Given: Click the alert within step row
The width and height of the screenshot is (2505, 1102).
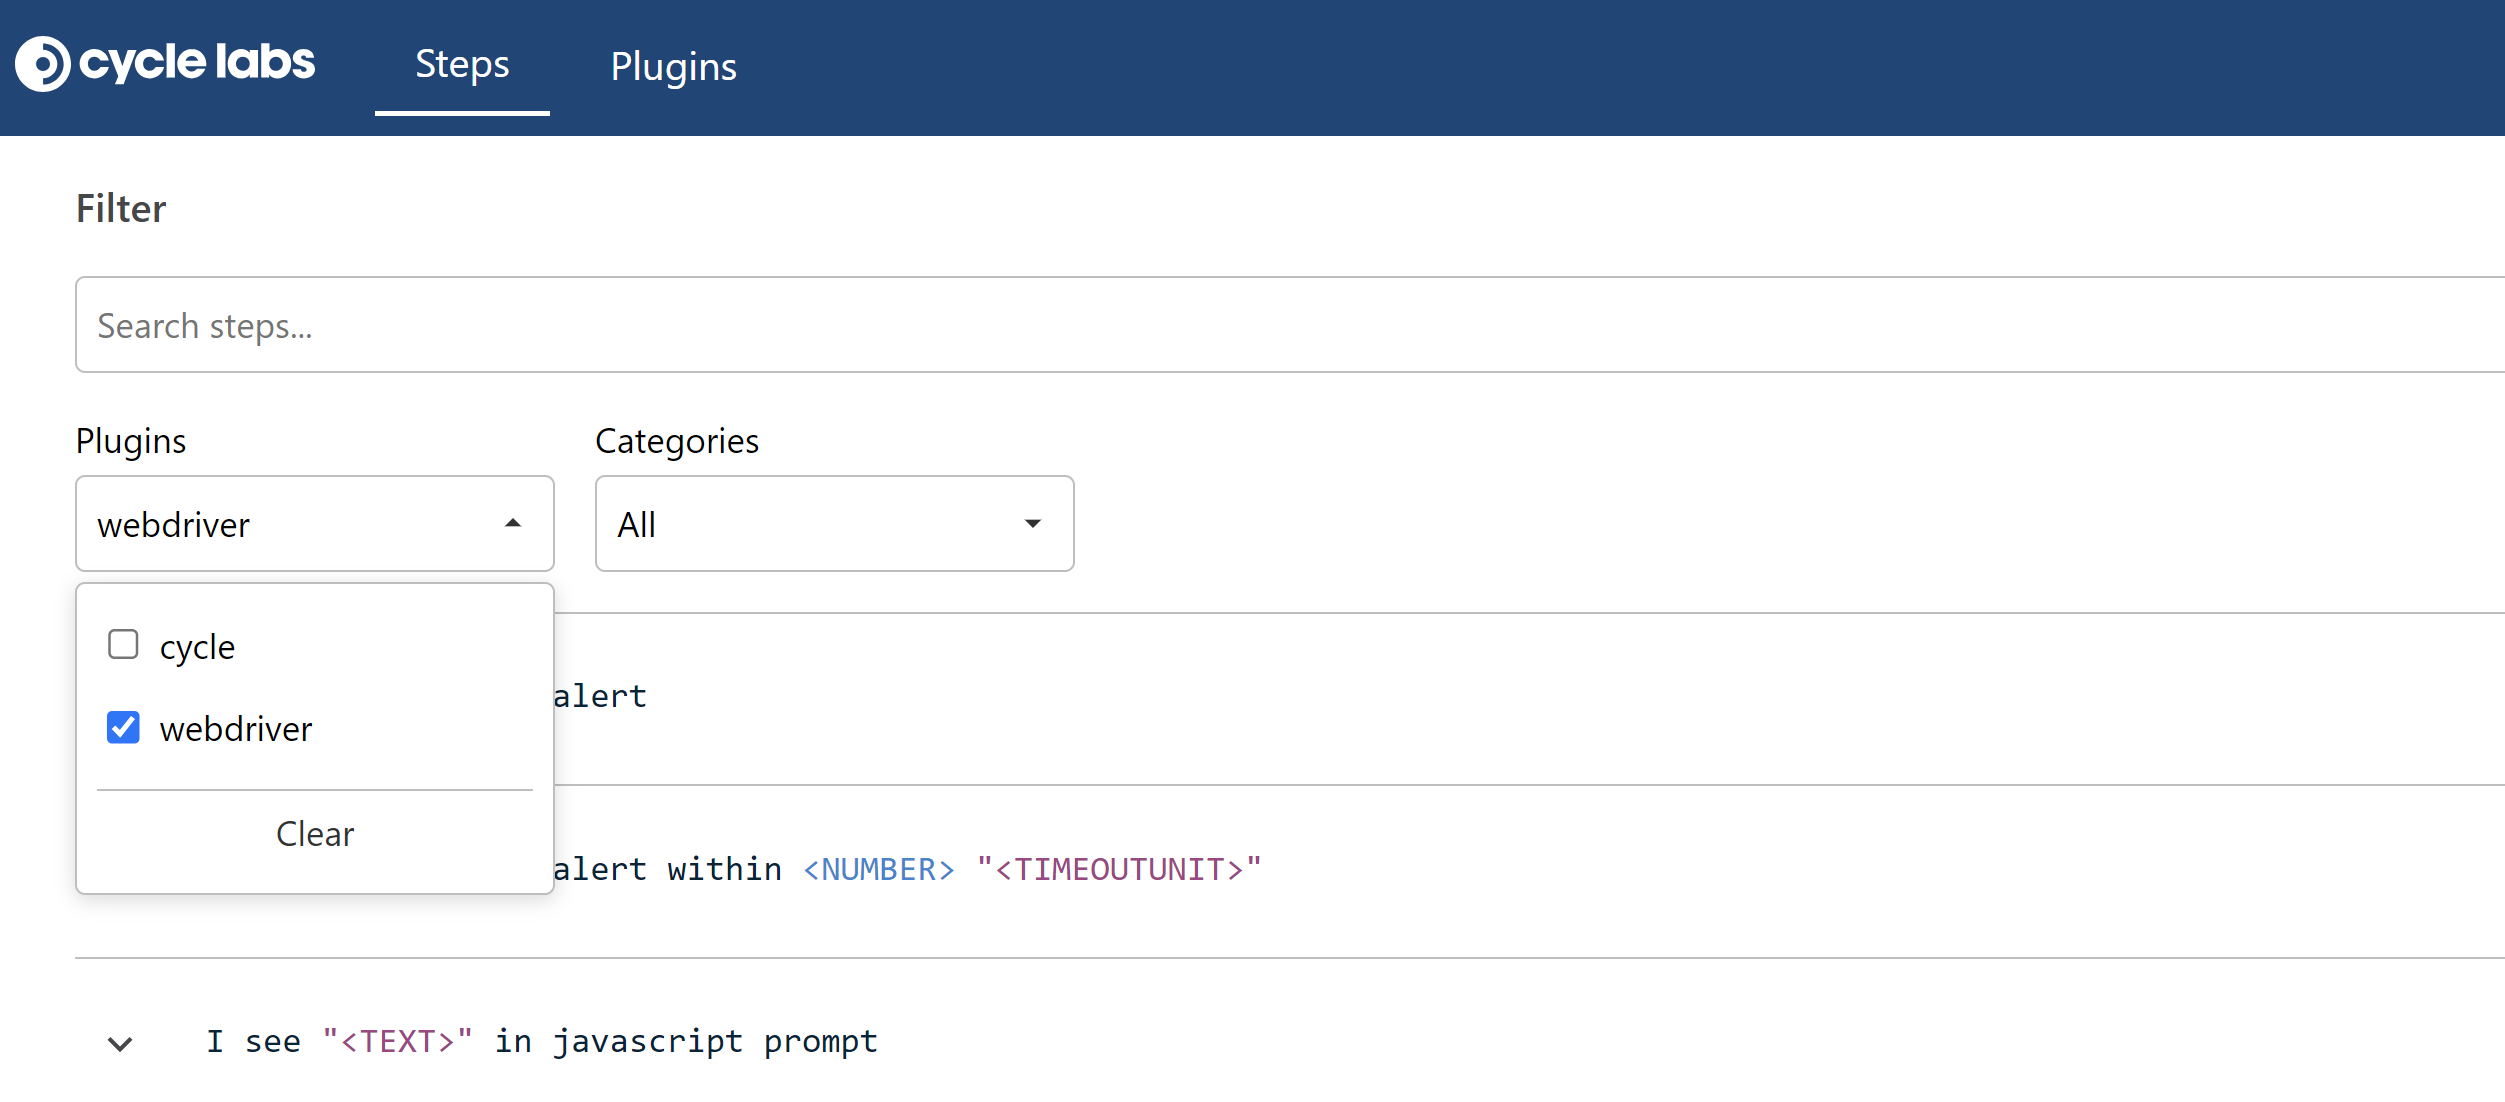Looking at the screenshot, I should [x=900, y=868].
